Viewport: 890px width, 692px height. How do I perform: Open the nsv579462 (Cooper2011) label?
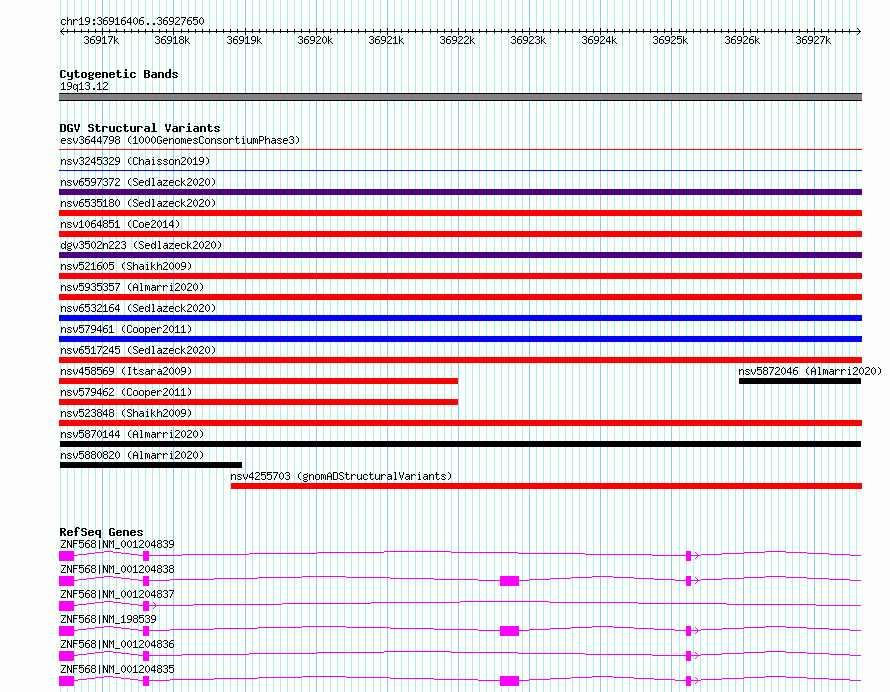[126, 392]
